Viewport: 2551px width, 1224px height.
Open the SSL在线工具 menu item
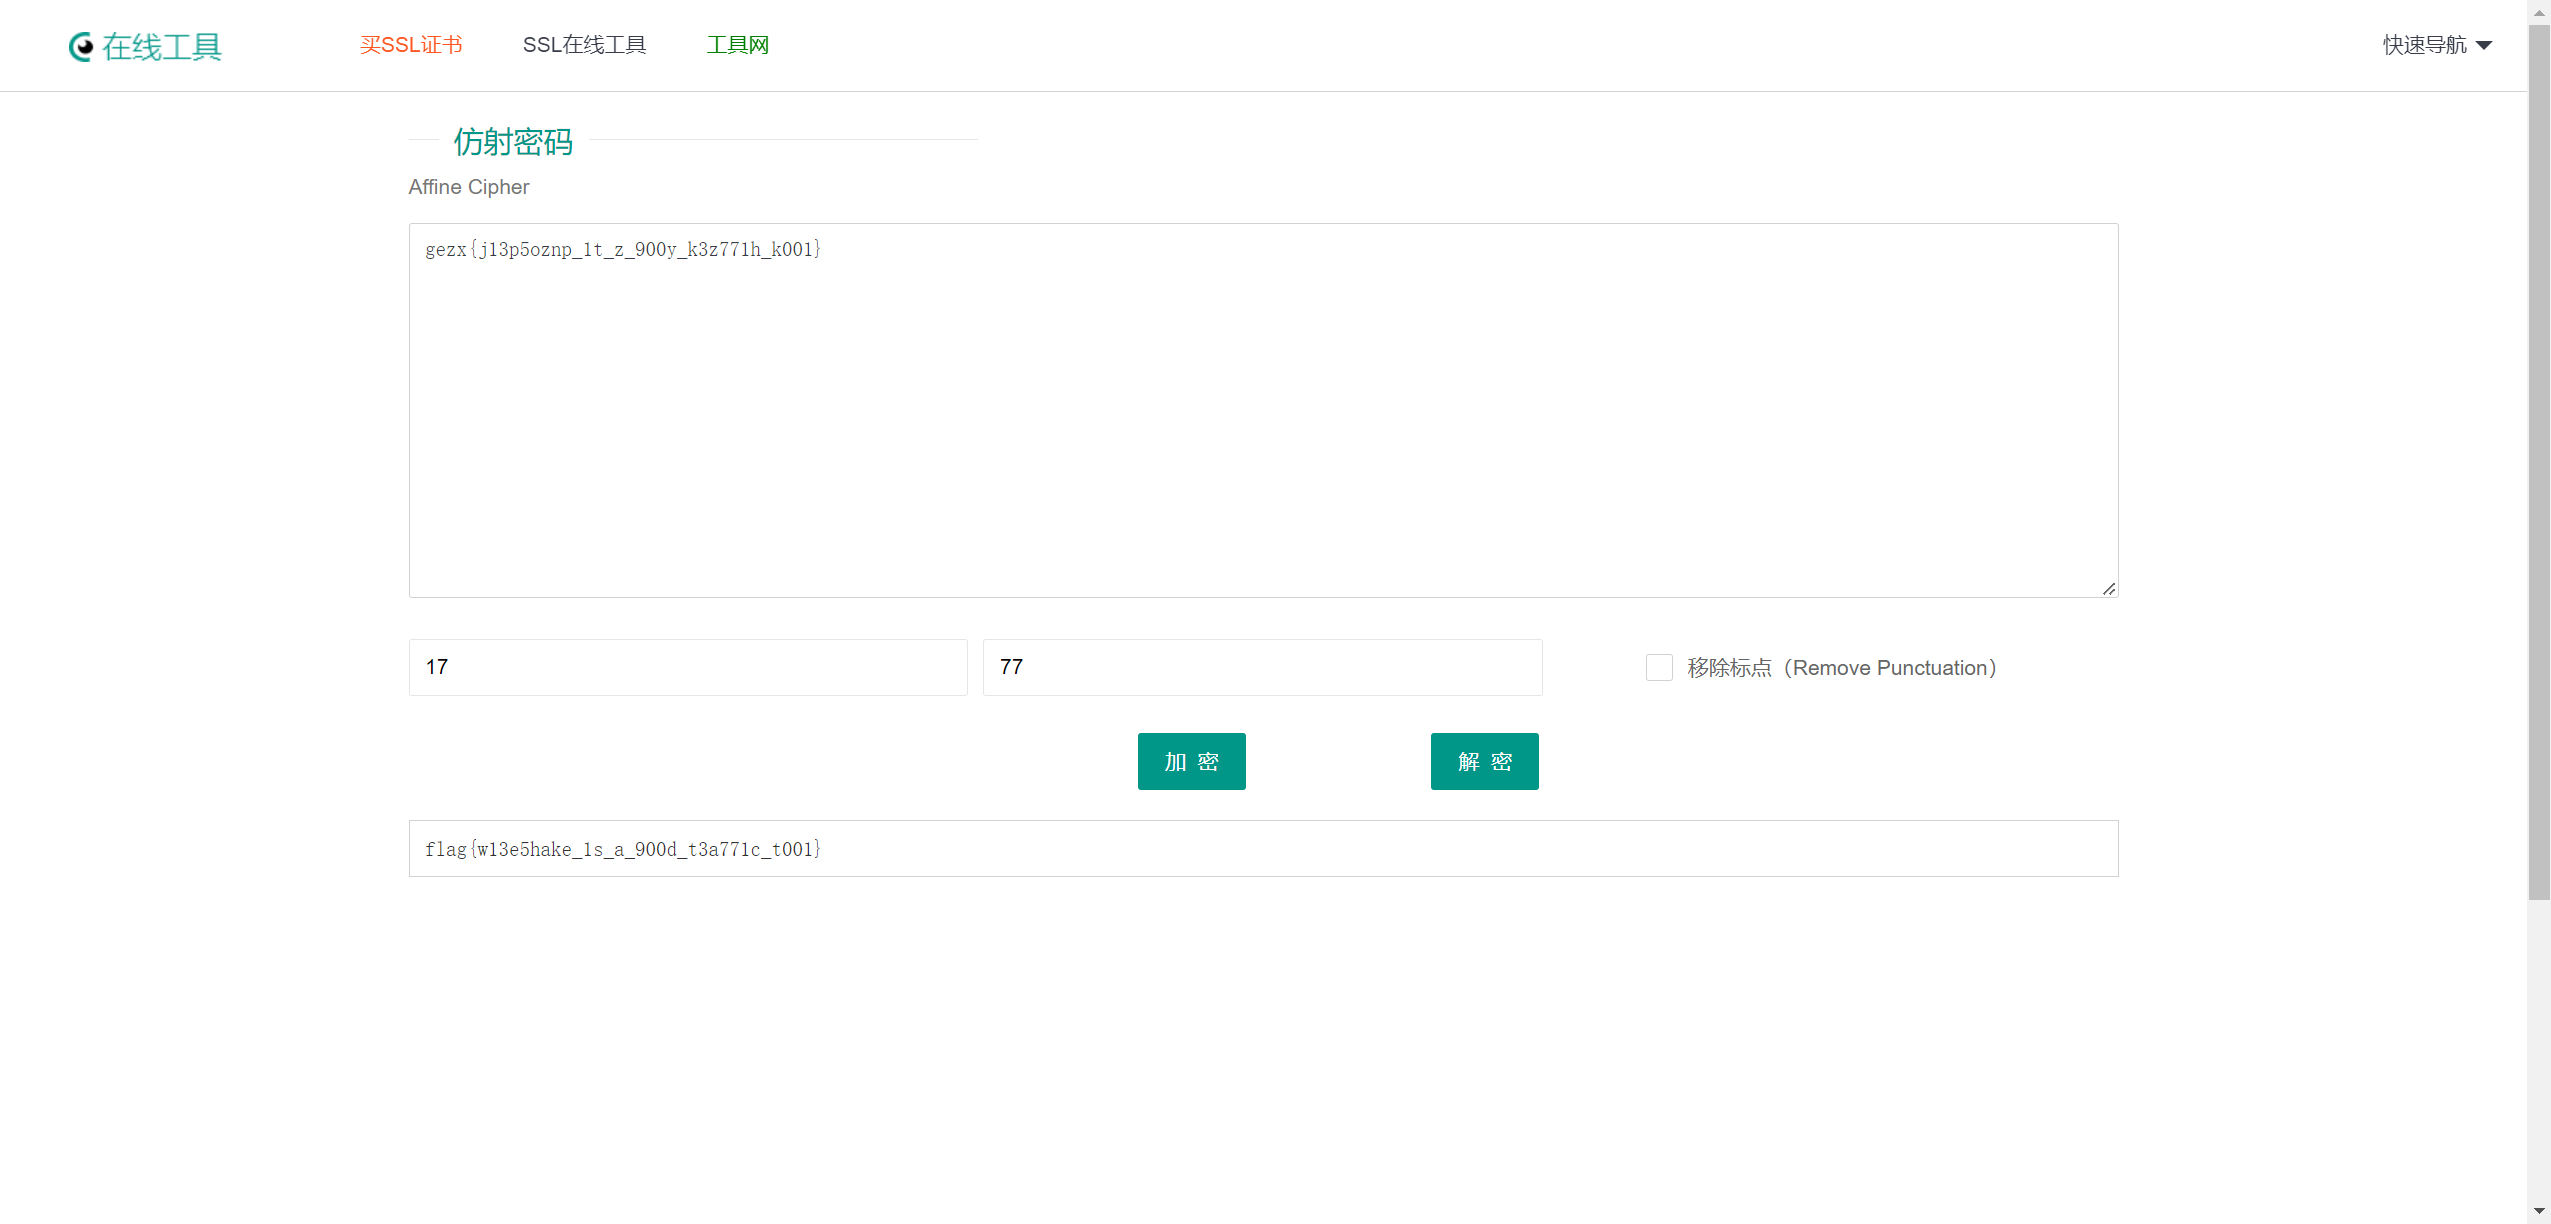(584, 45)
